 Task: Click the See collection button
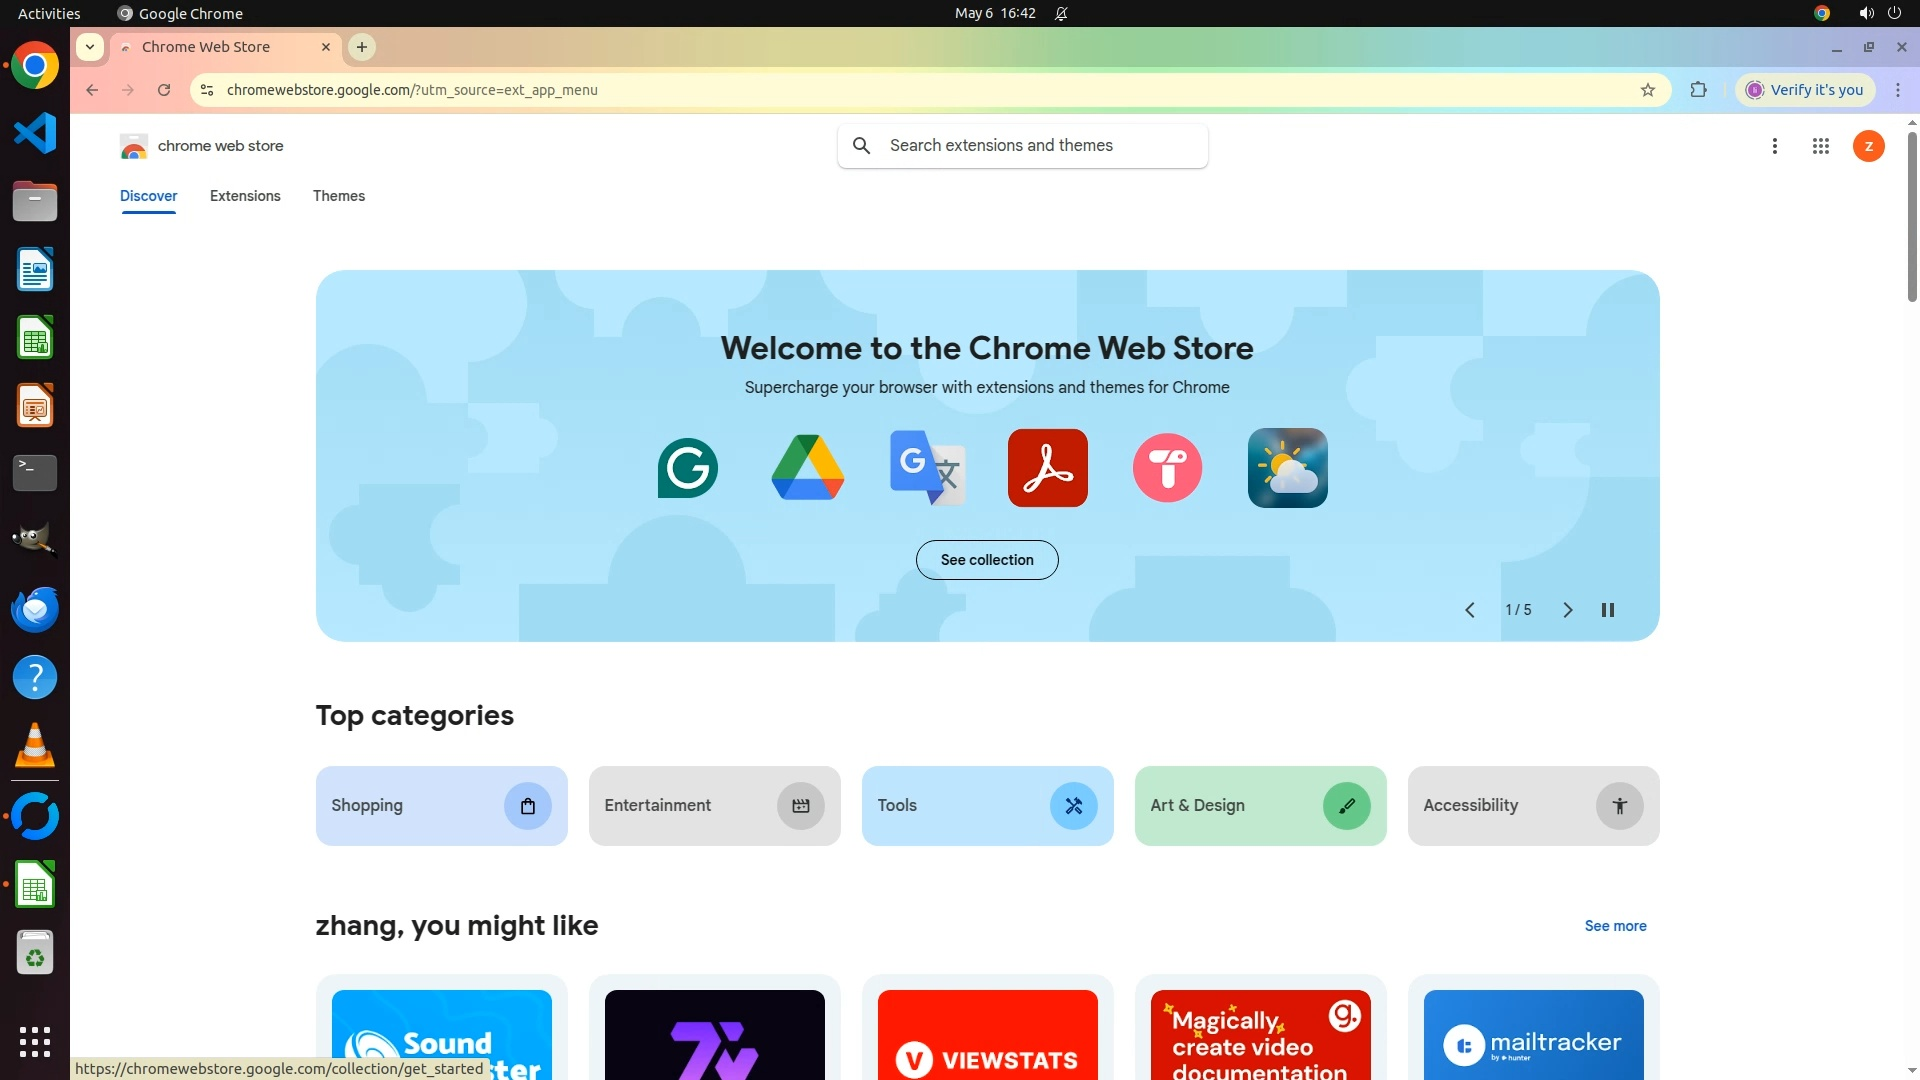click(987, 560)
